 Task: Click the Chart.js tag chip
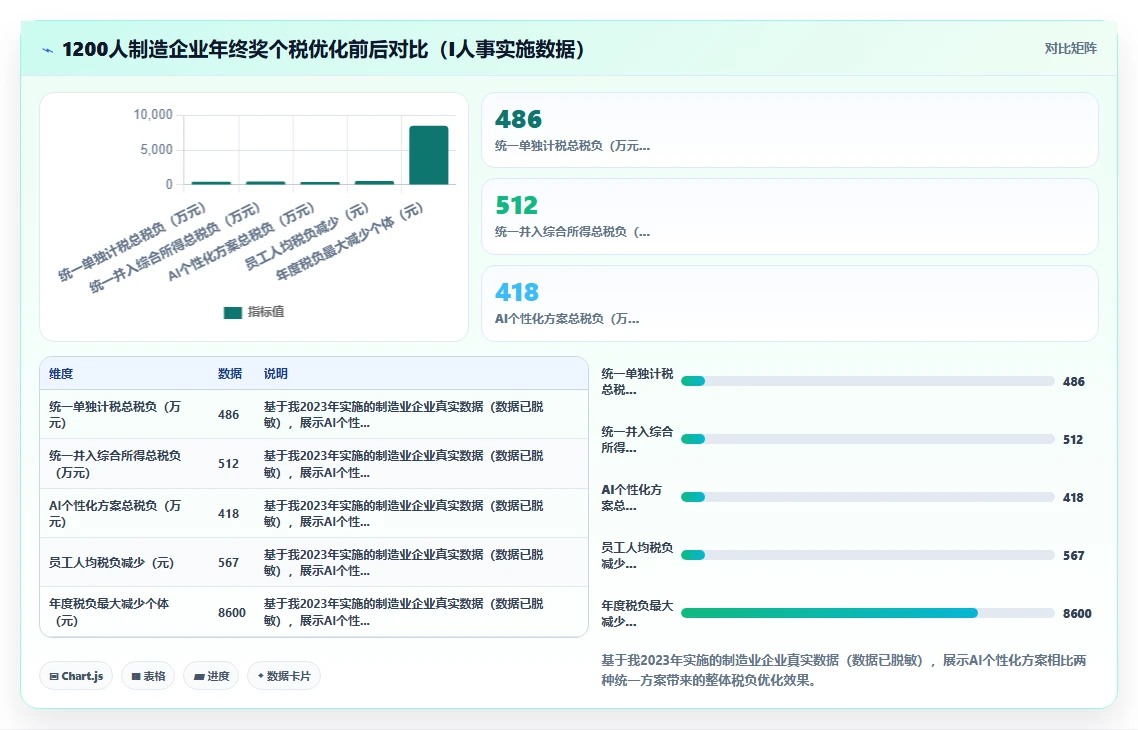[76, 676]
